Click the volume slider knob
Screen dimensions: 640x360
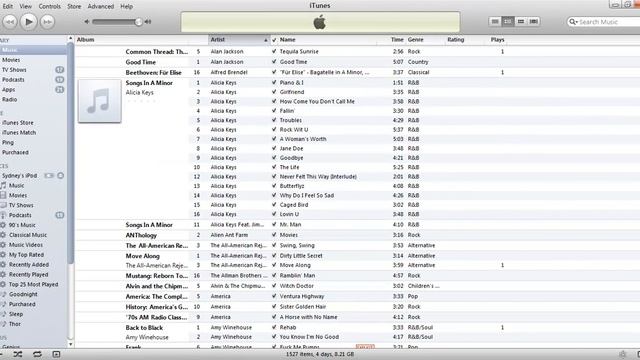(x=138, y=22)
